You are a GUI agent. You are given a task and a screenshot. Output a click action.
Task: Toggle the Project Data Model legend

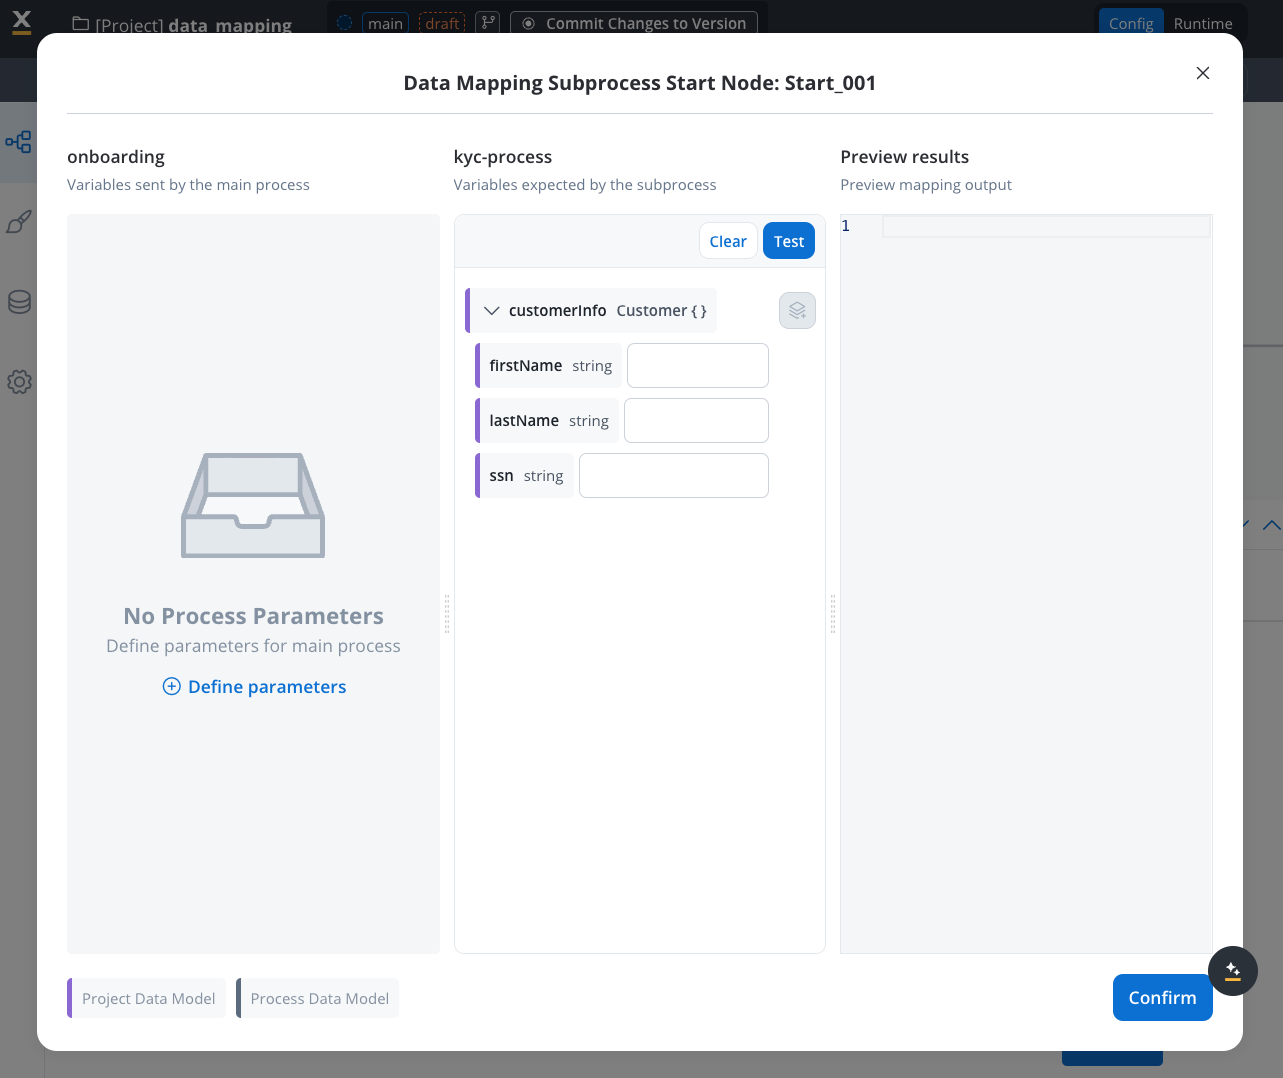[148, 998]
